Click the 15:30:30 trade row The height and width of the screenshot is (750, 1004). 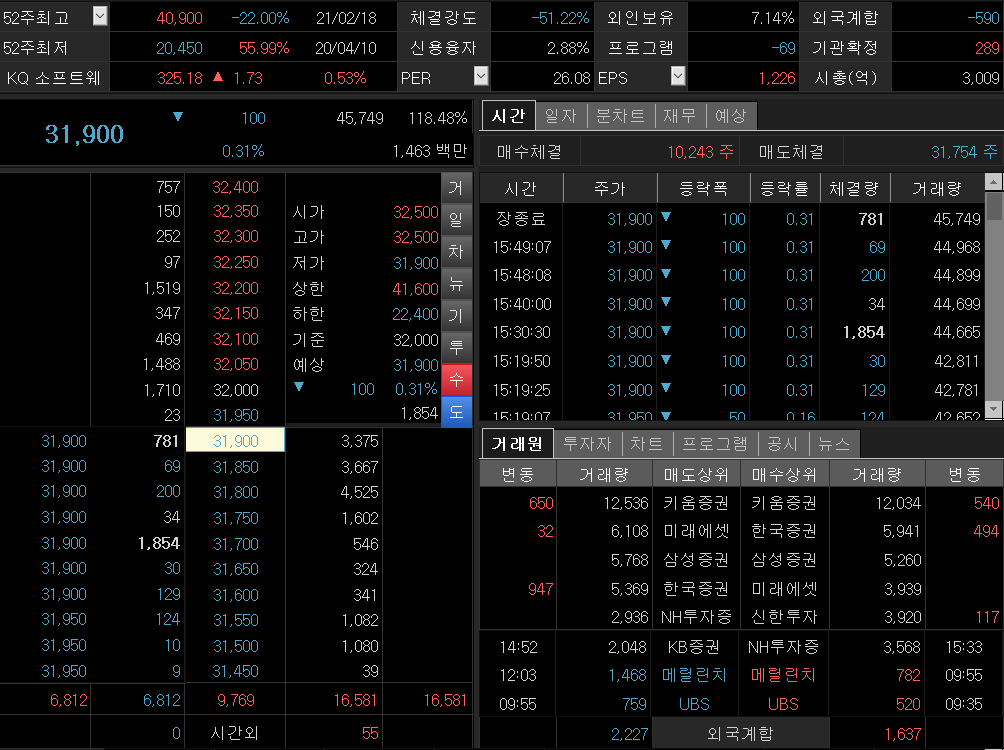click(732, 332)
